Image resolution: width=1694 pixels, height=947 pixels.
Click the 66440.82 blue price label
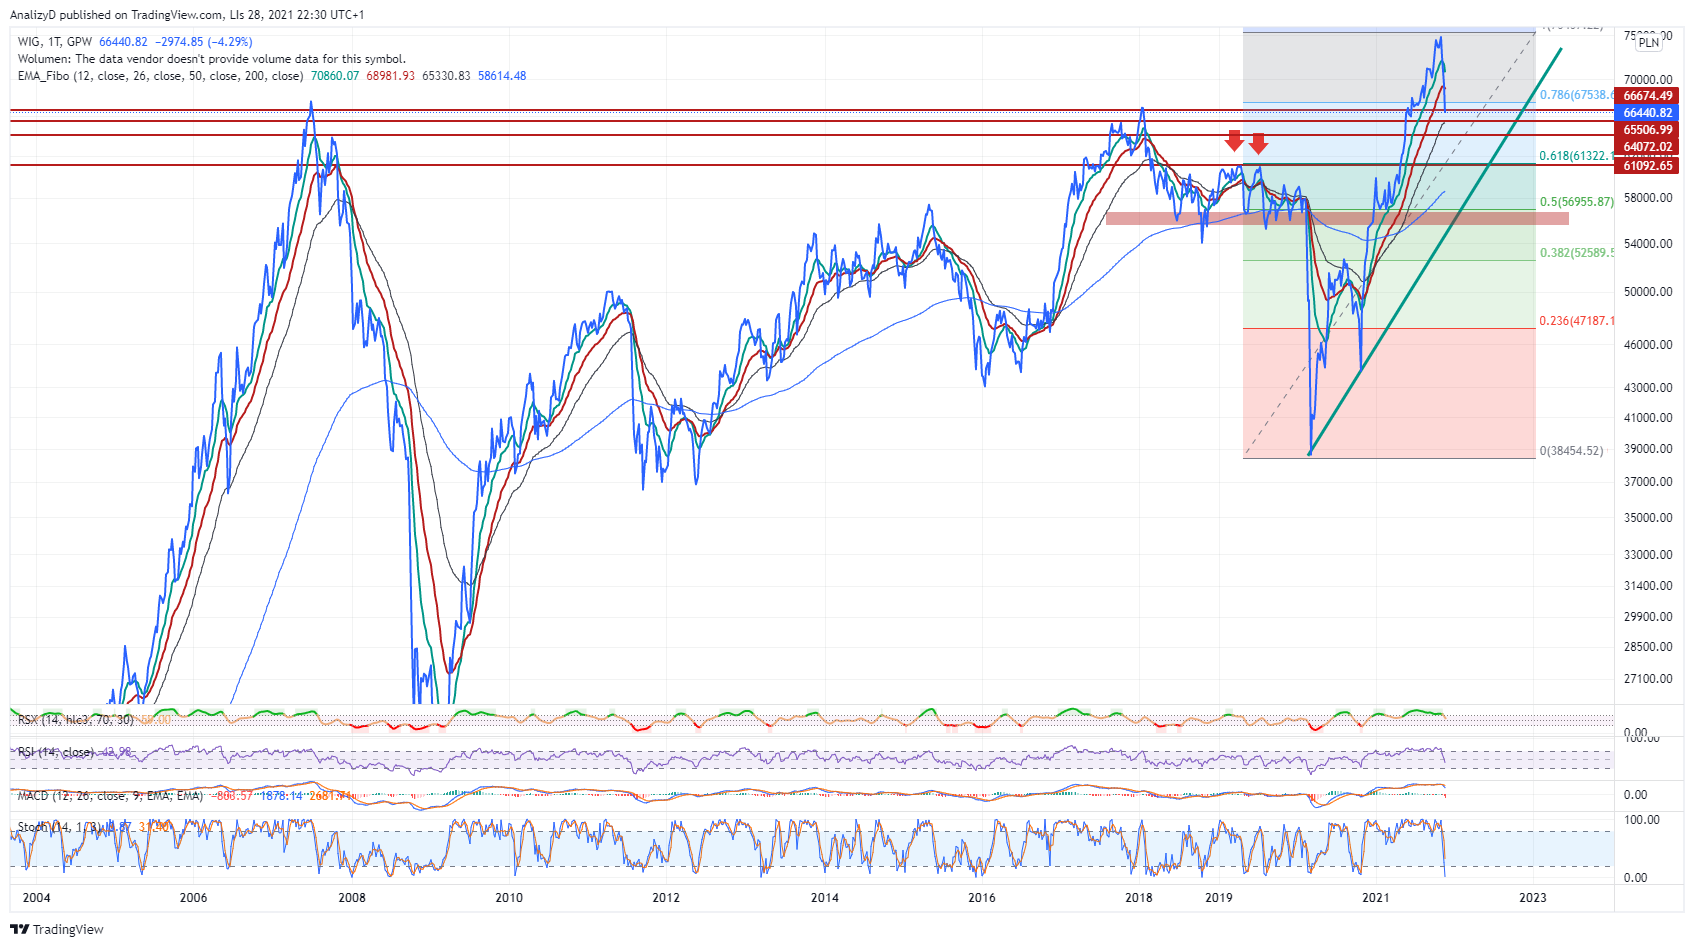click(x=1648, y=113)
